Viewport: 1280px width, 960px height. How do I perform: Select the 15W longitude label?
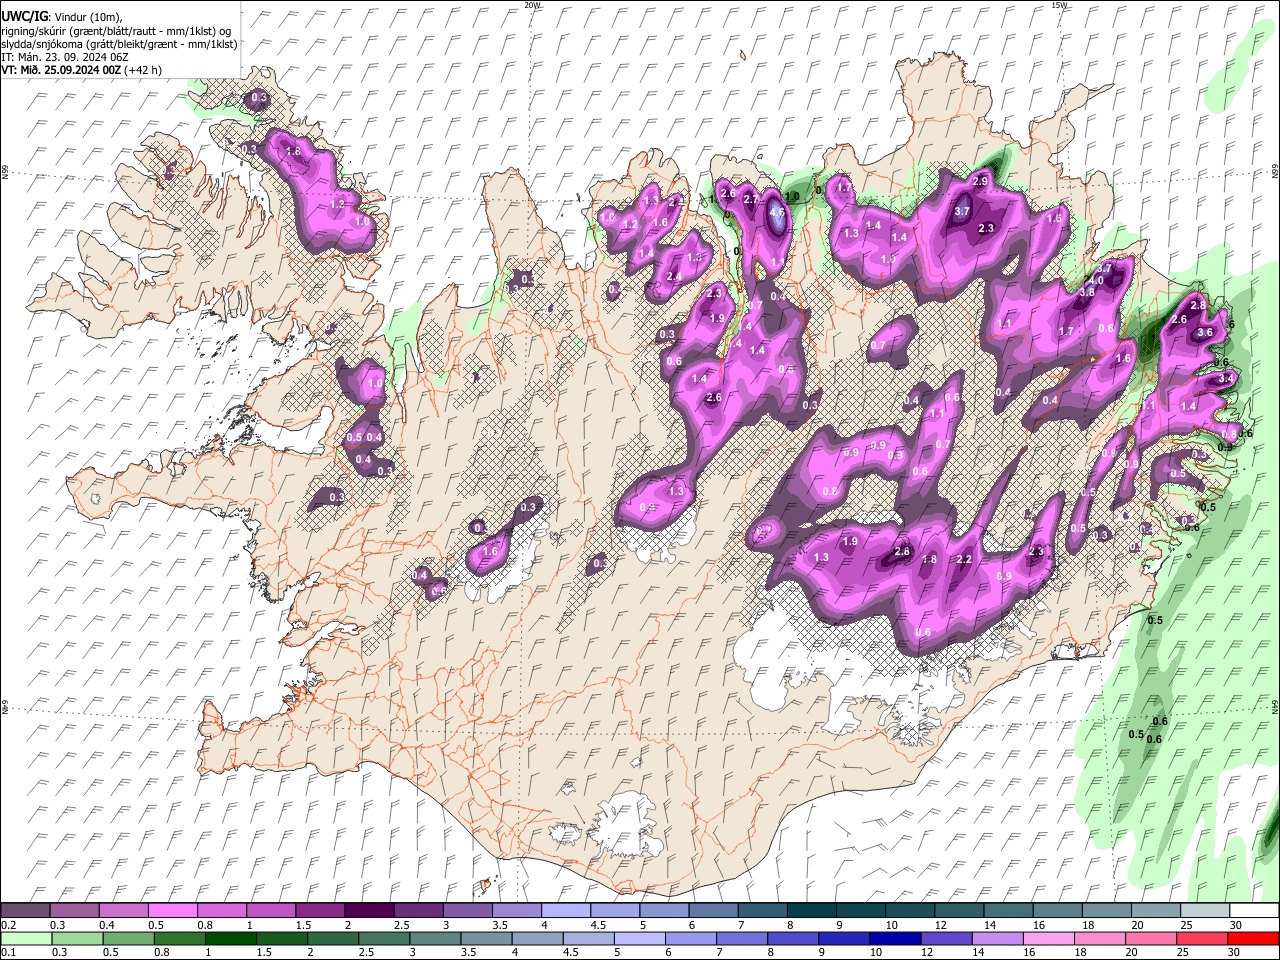pyautogui.click(x=1059, y=5)
